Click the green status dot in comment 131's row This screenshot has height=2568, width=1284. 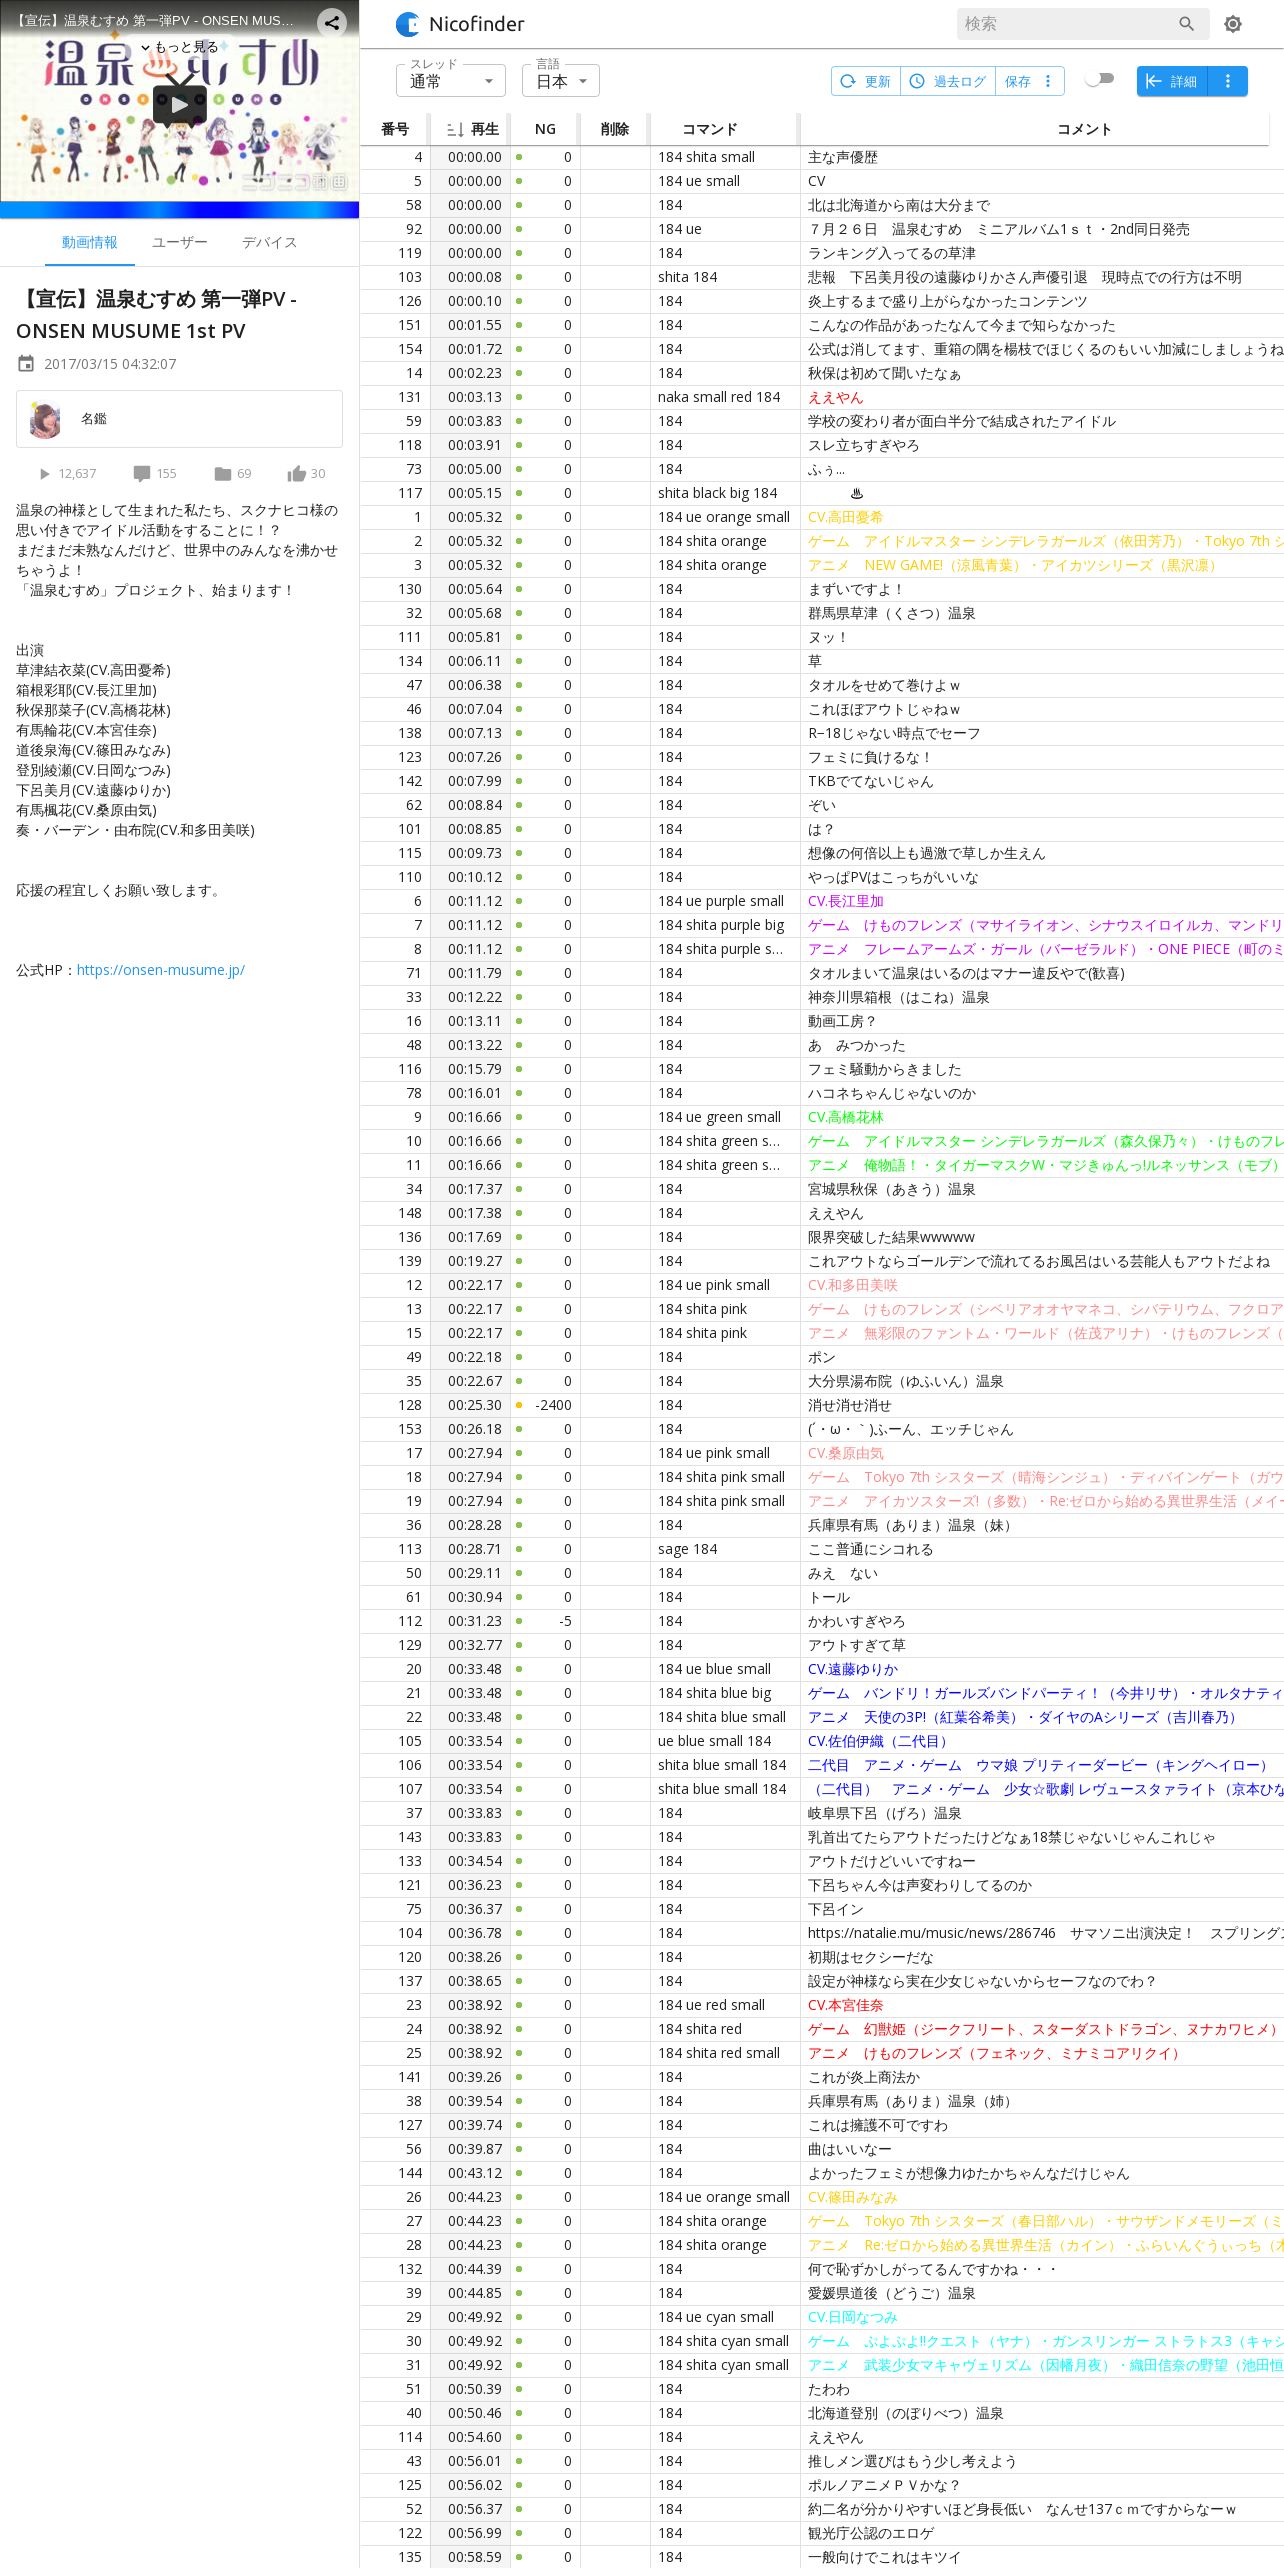(x=519, y=397)
